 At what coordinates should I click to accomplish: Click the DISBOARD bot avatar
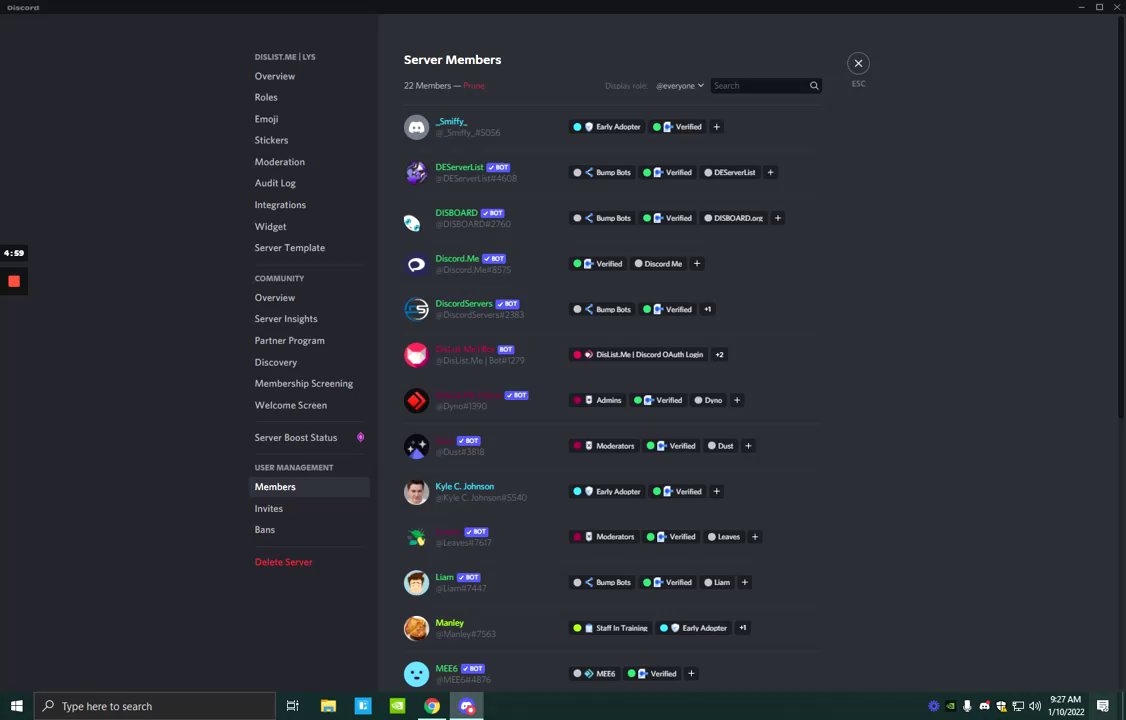click(x=417, y=218)
